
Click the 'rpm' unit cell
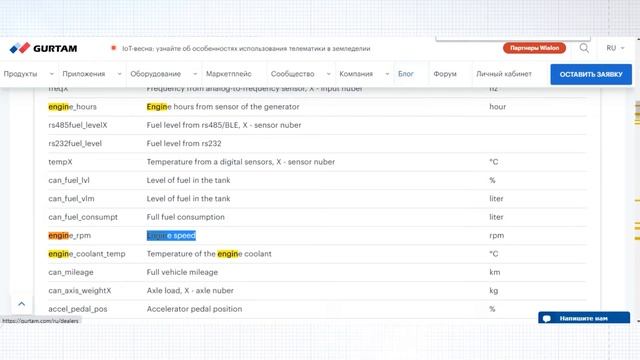(x=497, y=236)
